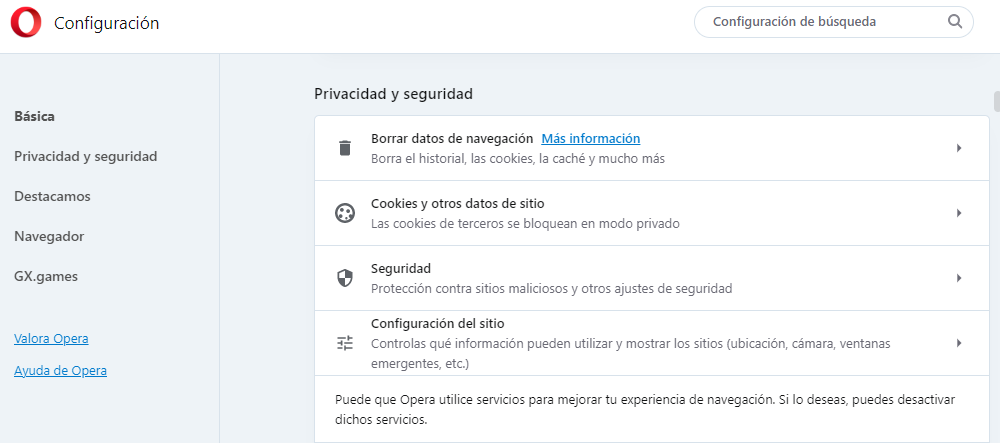Click the page scrollbar thumb
1000x443 pixels.
[996, 101]
